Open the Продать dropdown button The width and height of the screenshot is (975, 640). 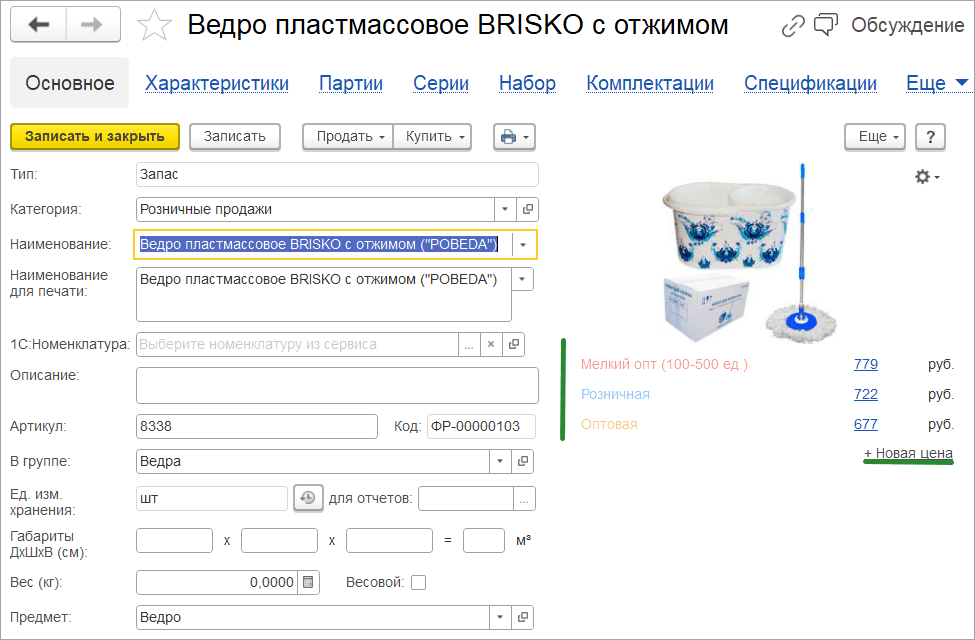[348, 137]
